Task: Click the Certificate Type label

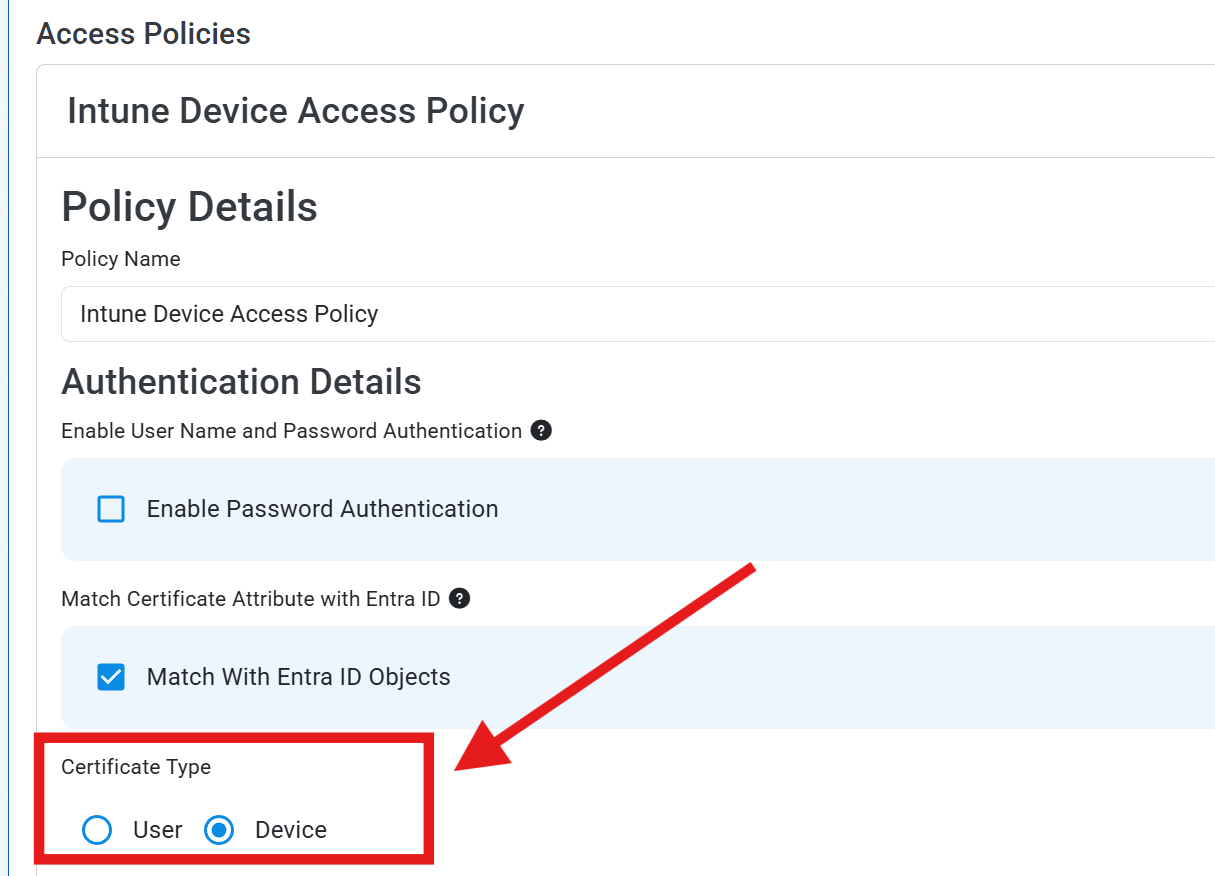Action: [x=136, y=767]
